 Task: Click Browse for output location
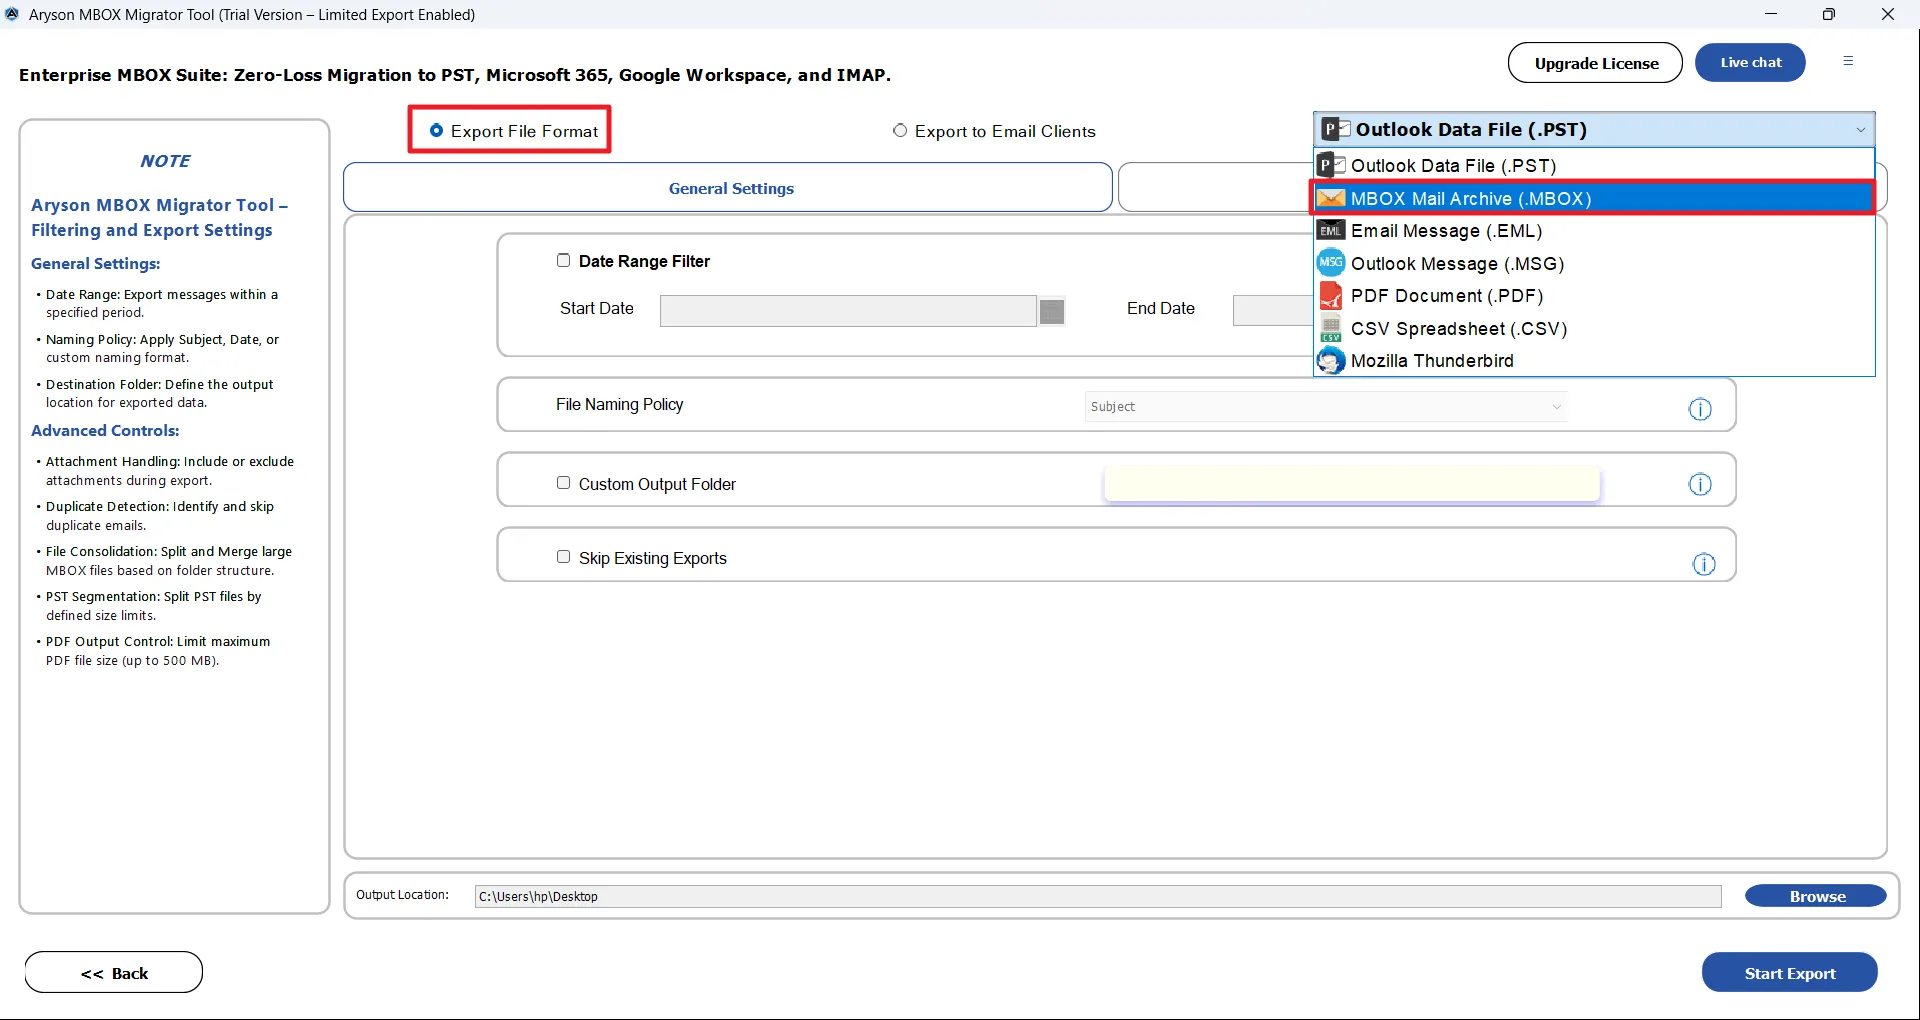pos(1816,896)
